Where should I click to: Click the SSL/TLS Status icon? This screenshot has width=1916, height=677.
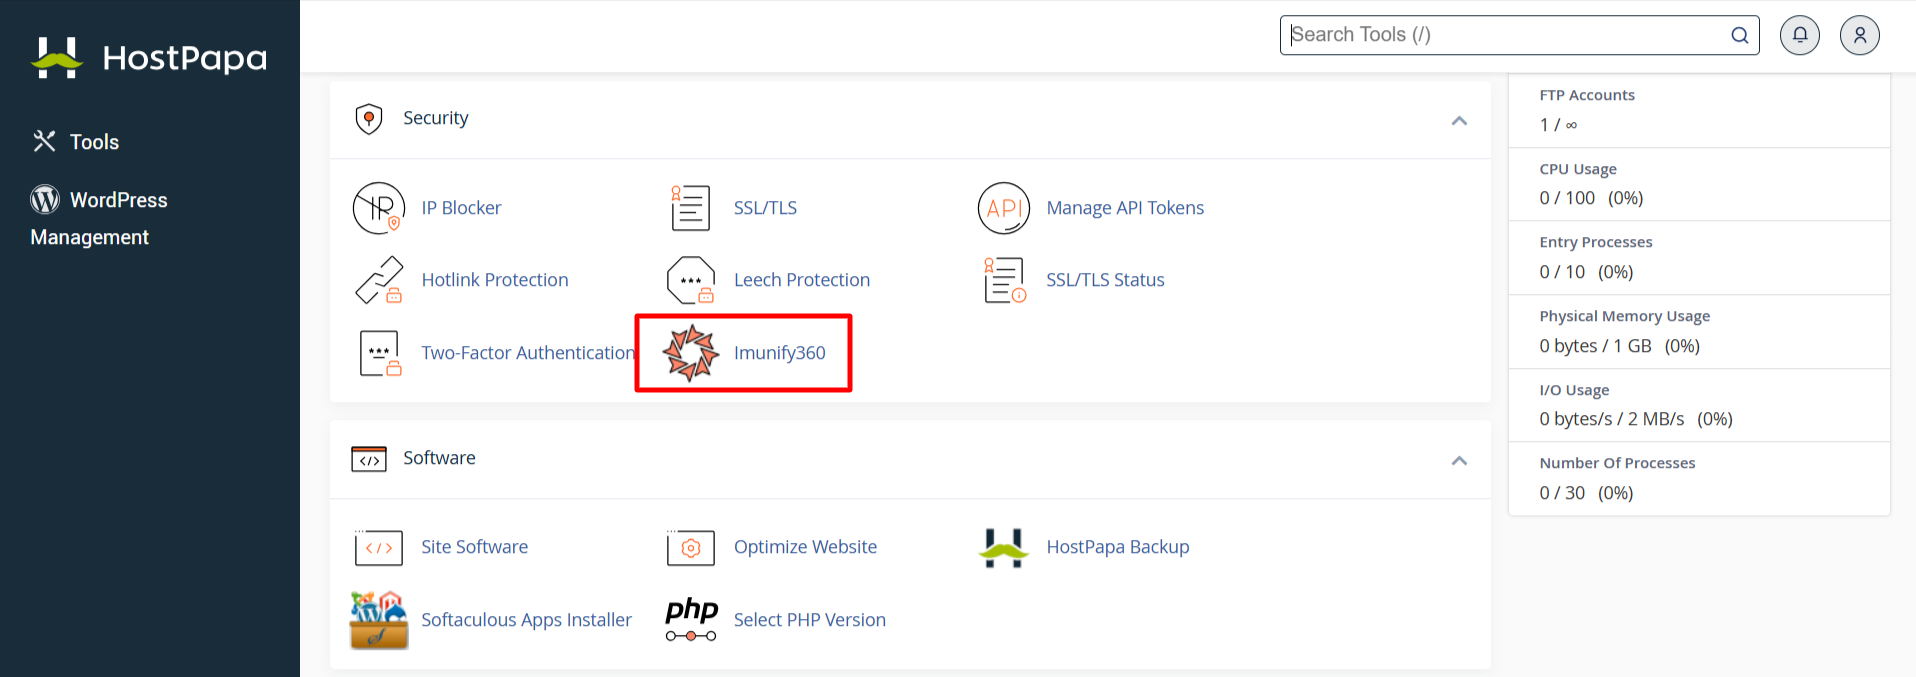pyautogui.click(x=1004, y=280)
